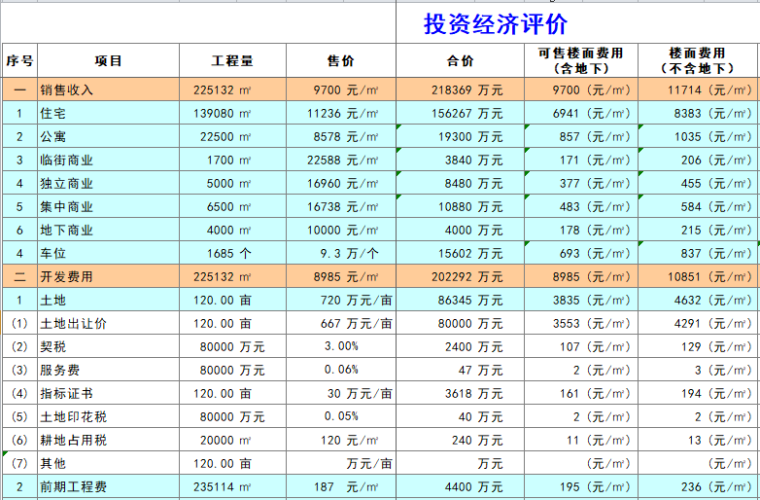Click the 可售楼面费用(含地下) header cell
This screenshot has height=500, width=760.
click(581, 61)
